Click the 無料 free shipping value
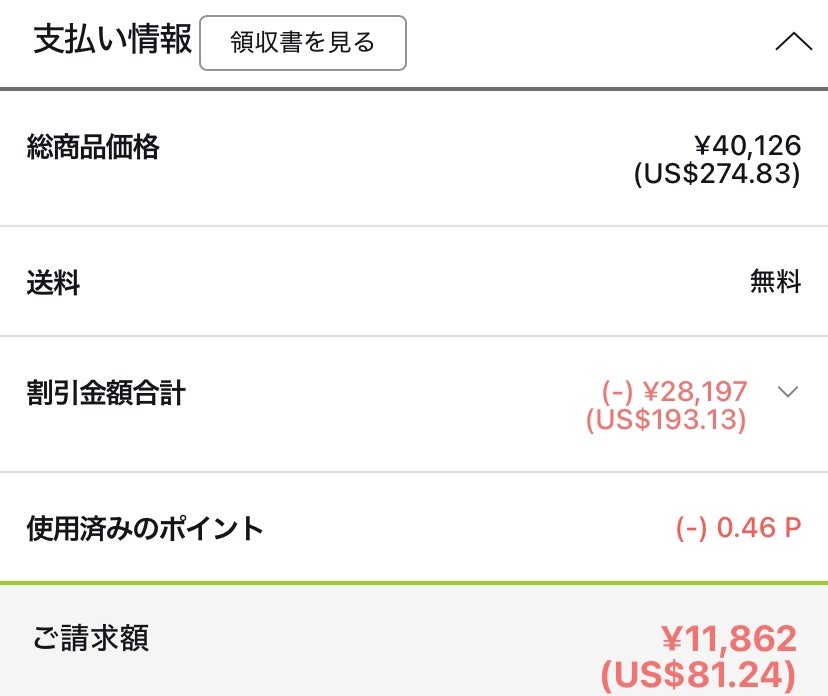This screenshot has width=828, height=696. click(x=775, y=283)
